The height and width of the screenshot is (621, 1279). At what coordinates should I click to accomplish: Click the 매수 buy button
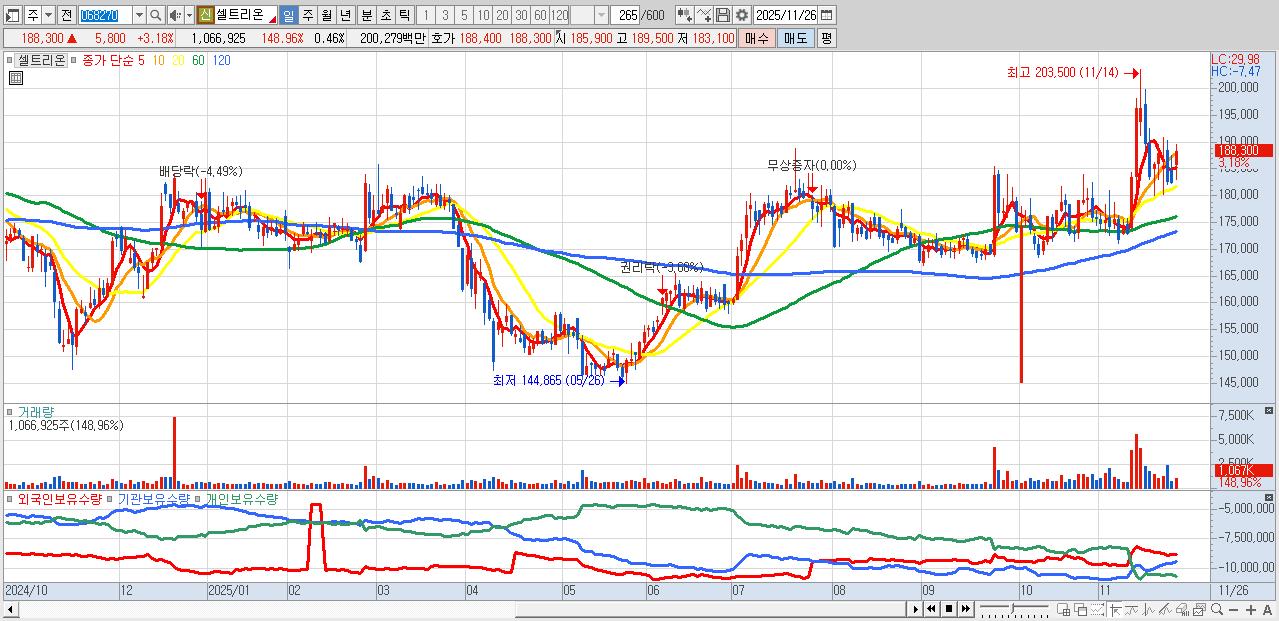[x=757, y=38]
